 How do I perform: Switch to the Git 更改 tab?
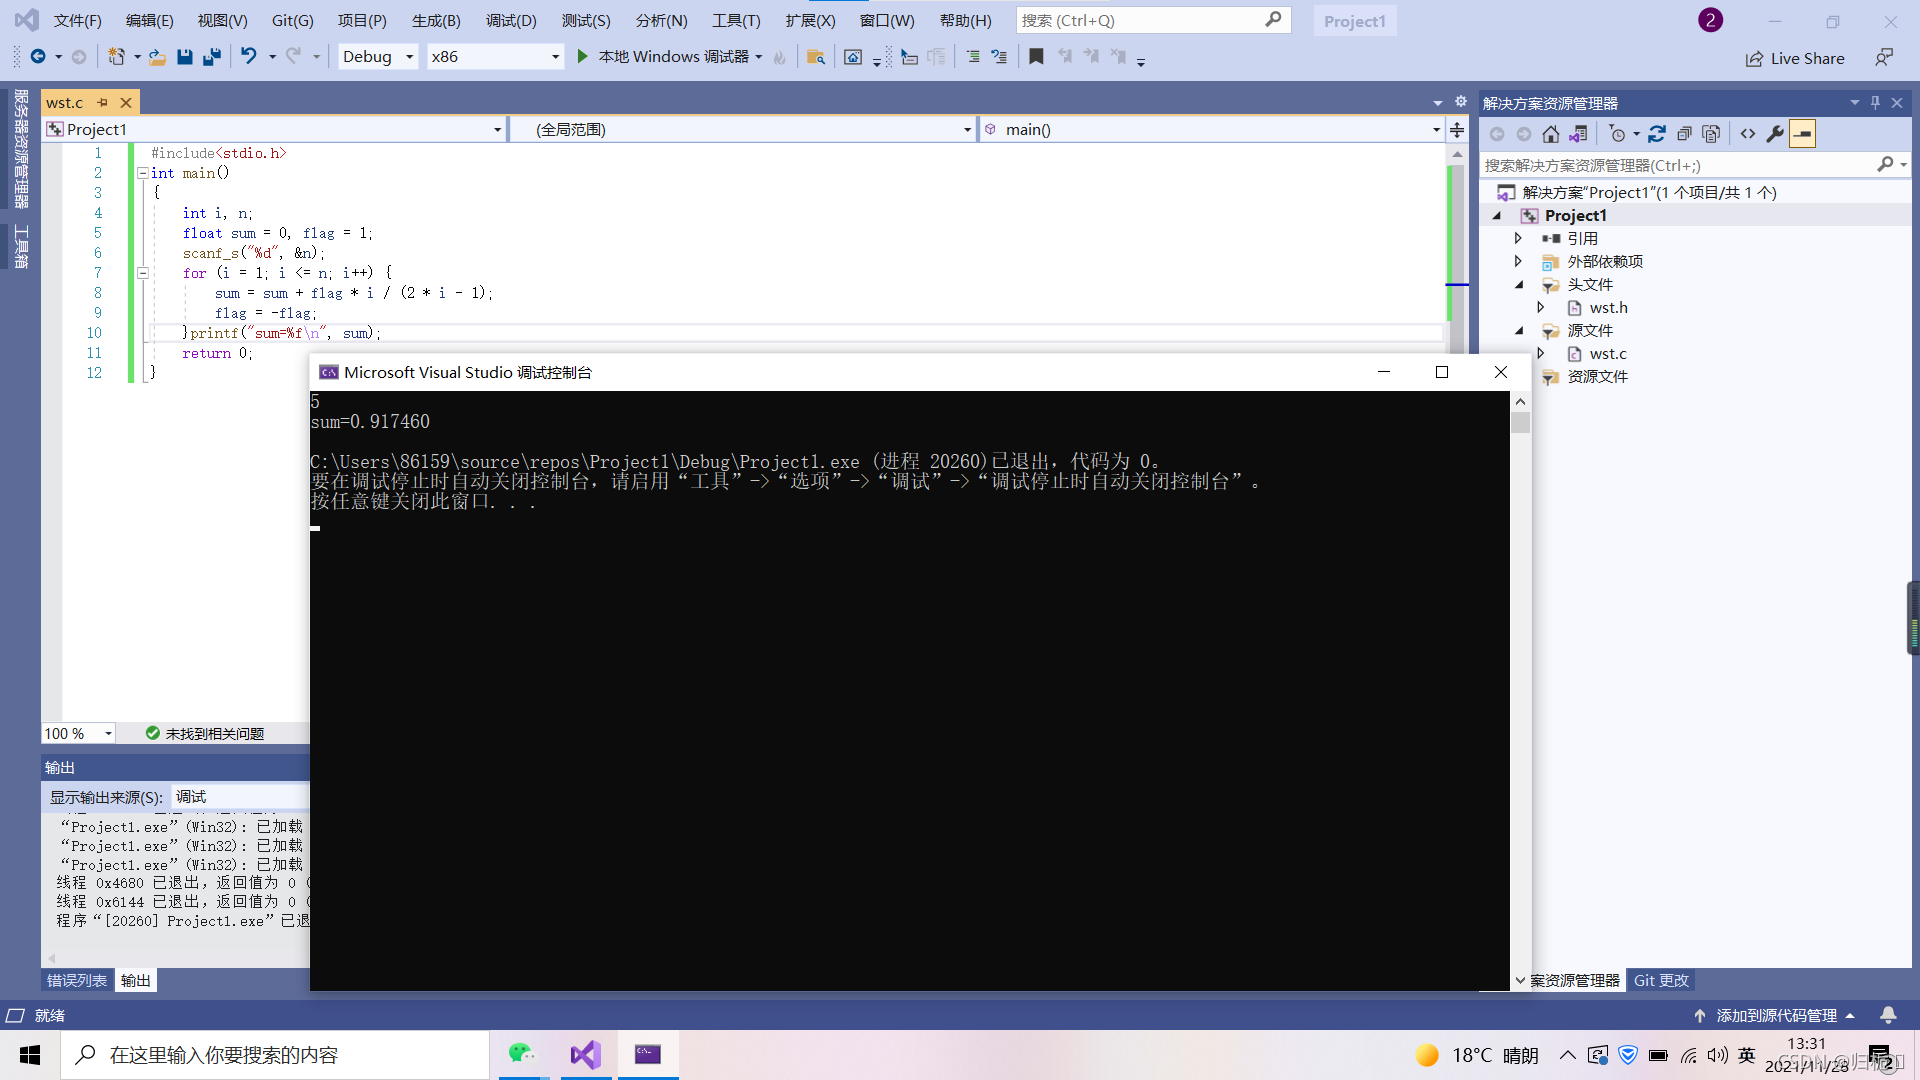[1661, 980]
